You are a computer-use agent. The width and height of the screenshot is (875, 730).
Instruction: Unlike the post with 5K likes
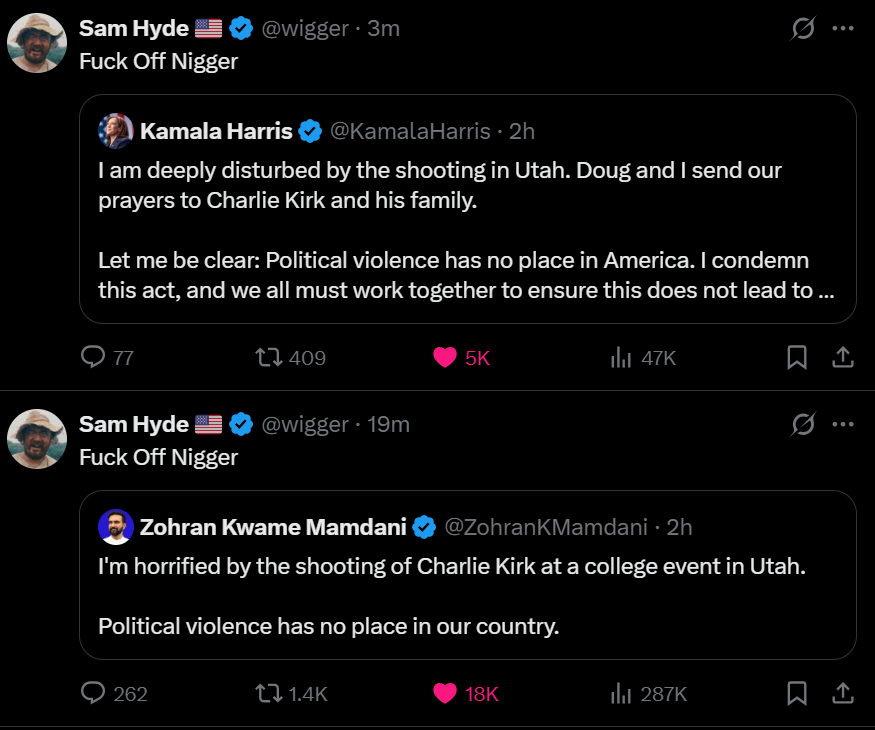point(445,357)
